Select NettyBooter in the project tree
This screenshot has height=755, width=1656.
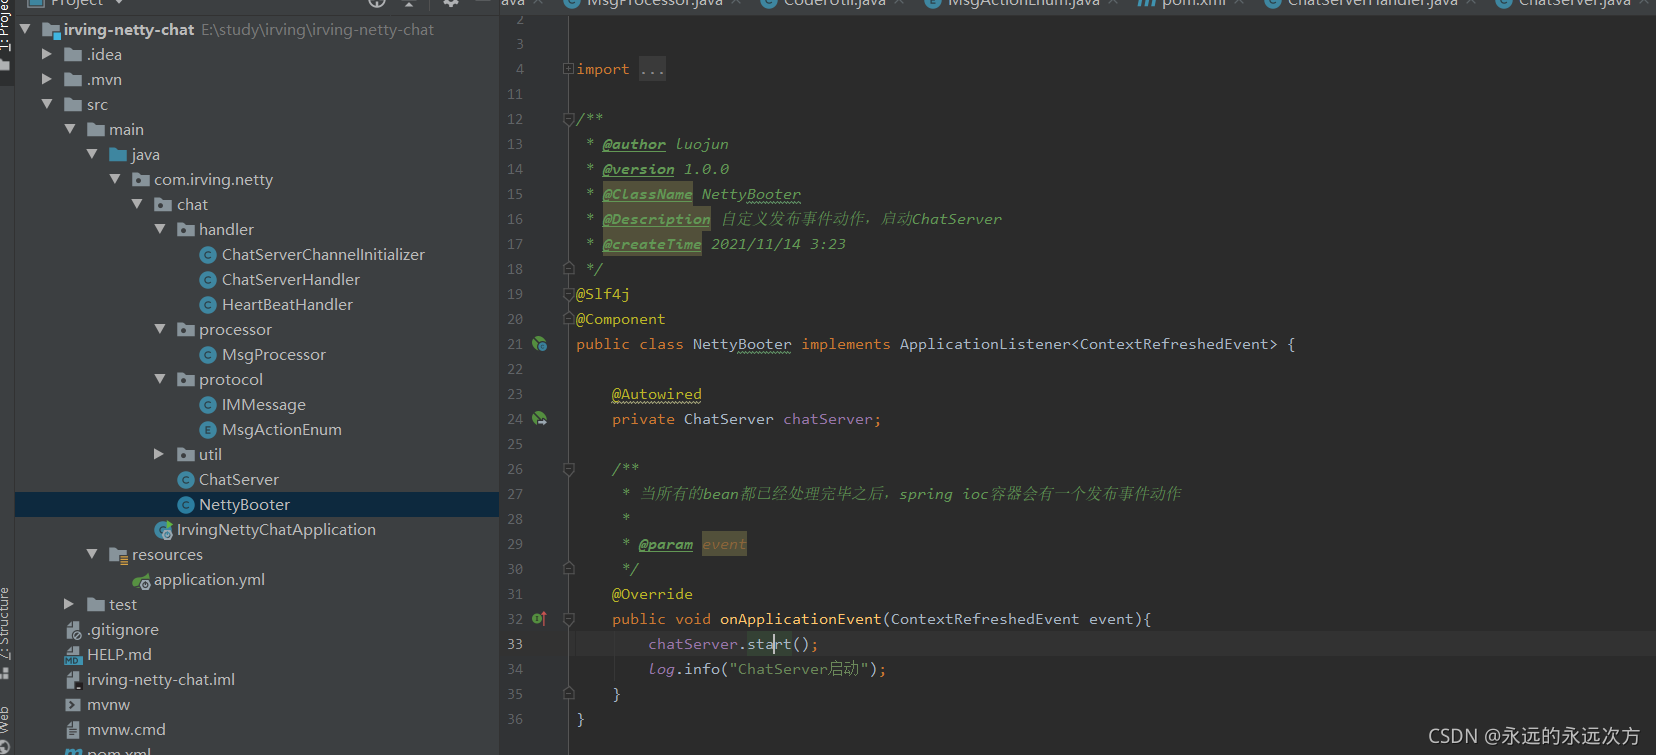click(257, 505)
